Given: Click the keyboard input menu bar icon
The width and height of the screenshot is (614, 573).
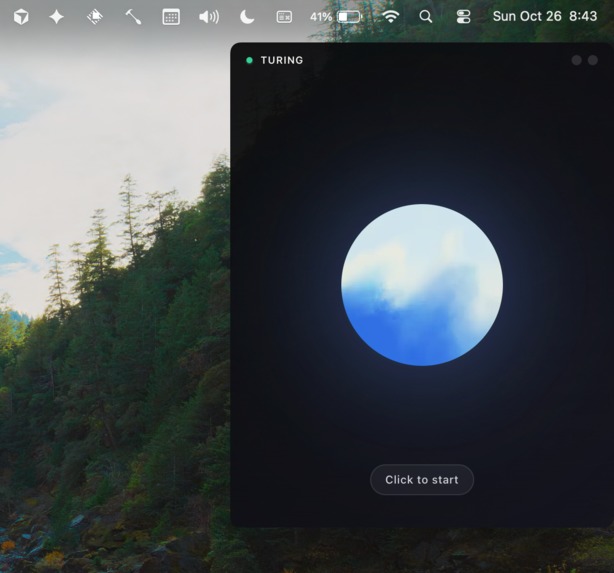Looking at the screenshot, I should point(284,17).
